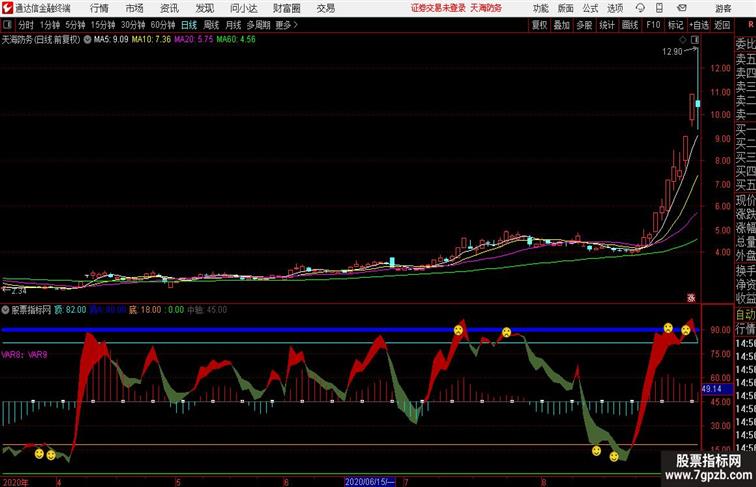Click the 12.00 price axis label
The image size is (756, 487).
click(x=720, y=68)
